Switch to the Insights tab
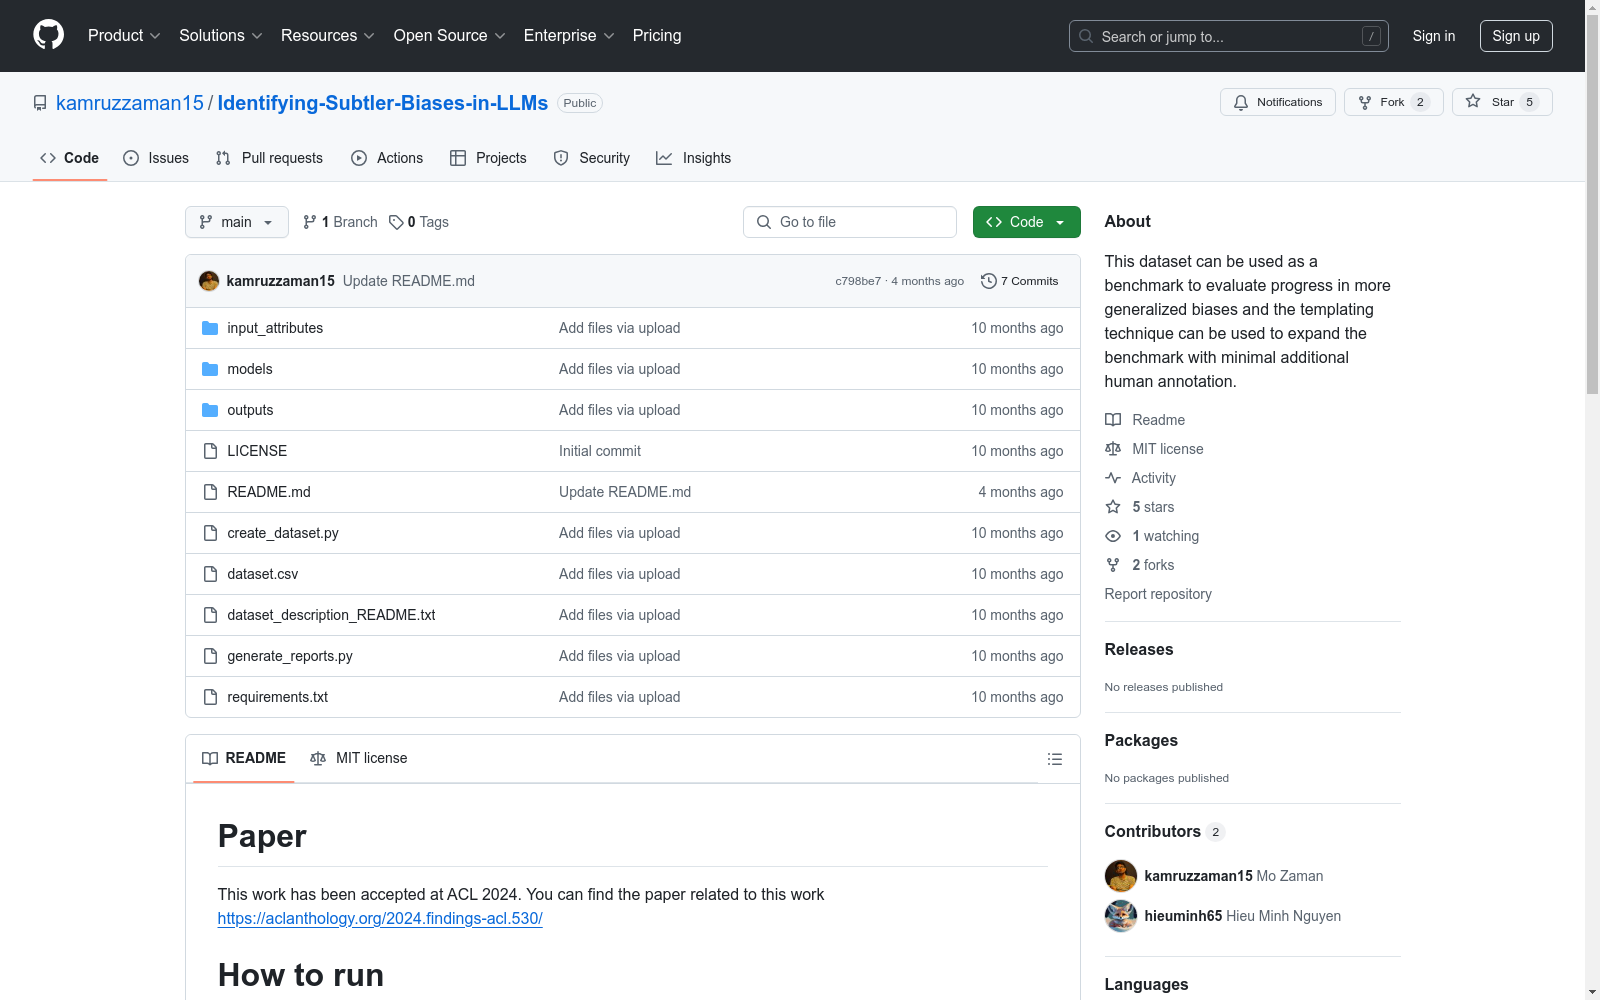Screen dimensions: 1600x1000 click(x=694, y=158)
